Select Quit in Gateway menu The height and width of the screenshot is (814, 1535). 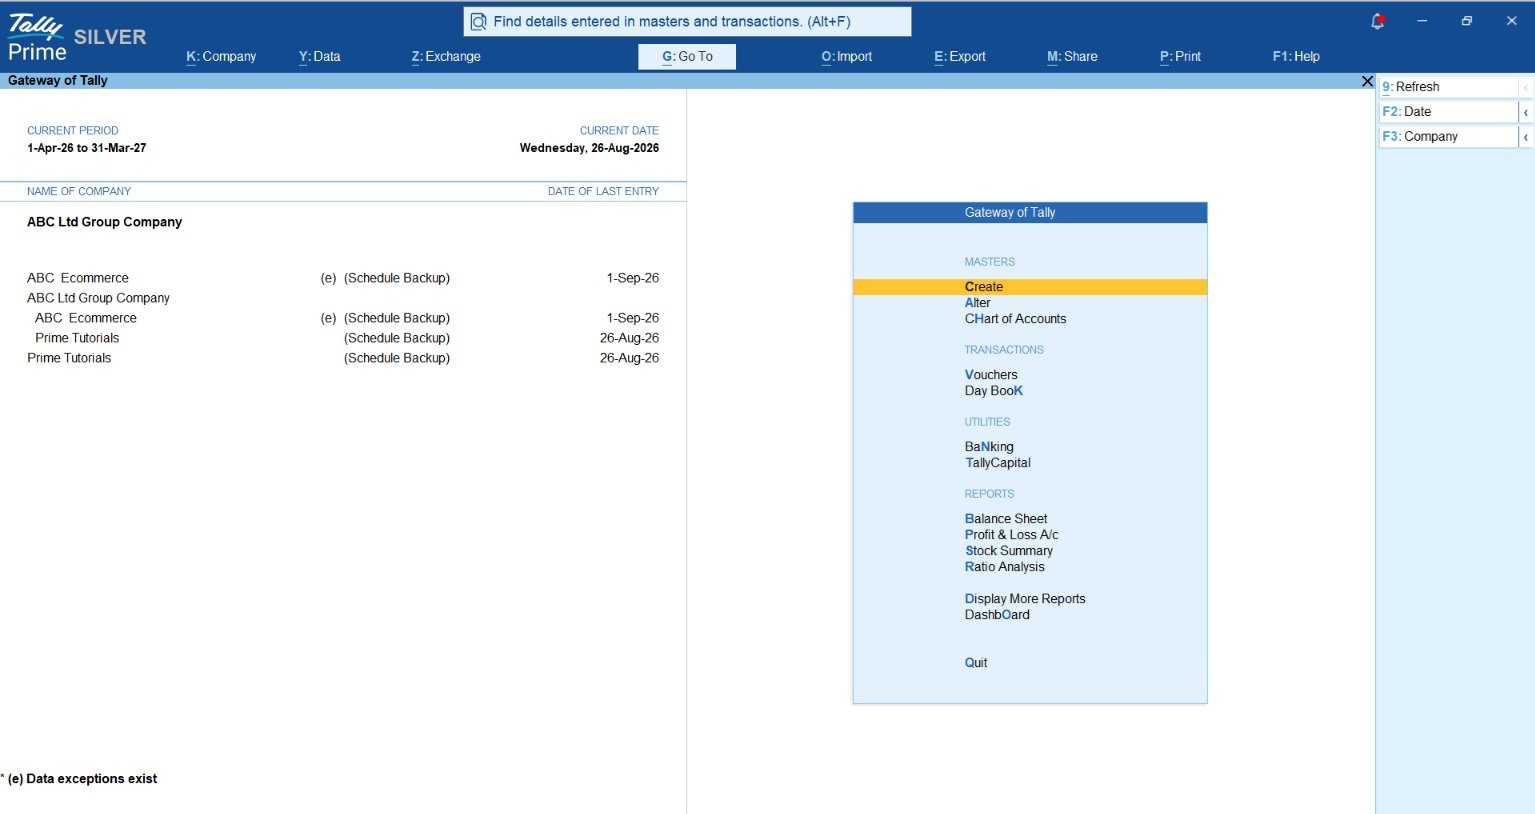pos(976,663)
